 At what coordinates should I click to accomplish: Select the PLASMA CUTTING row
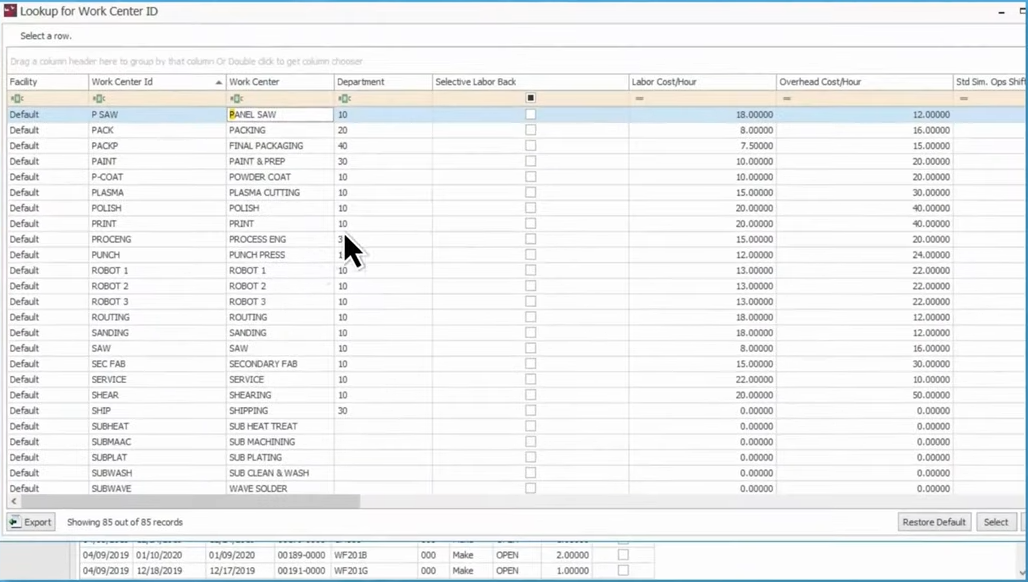click(x=280, y=192)
